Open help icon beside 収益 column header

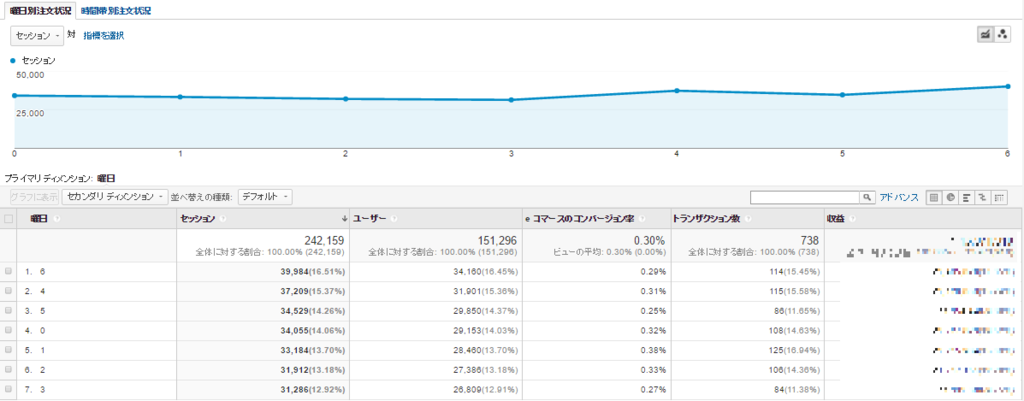point(850,219)
